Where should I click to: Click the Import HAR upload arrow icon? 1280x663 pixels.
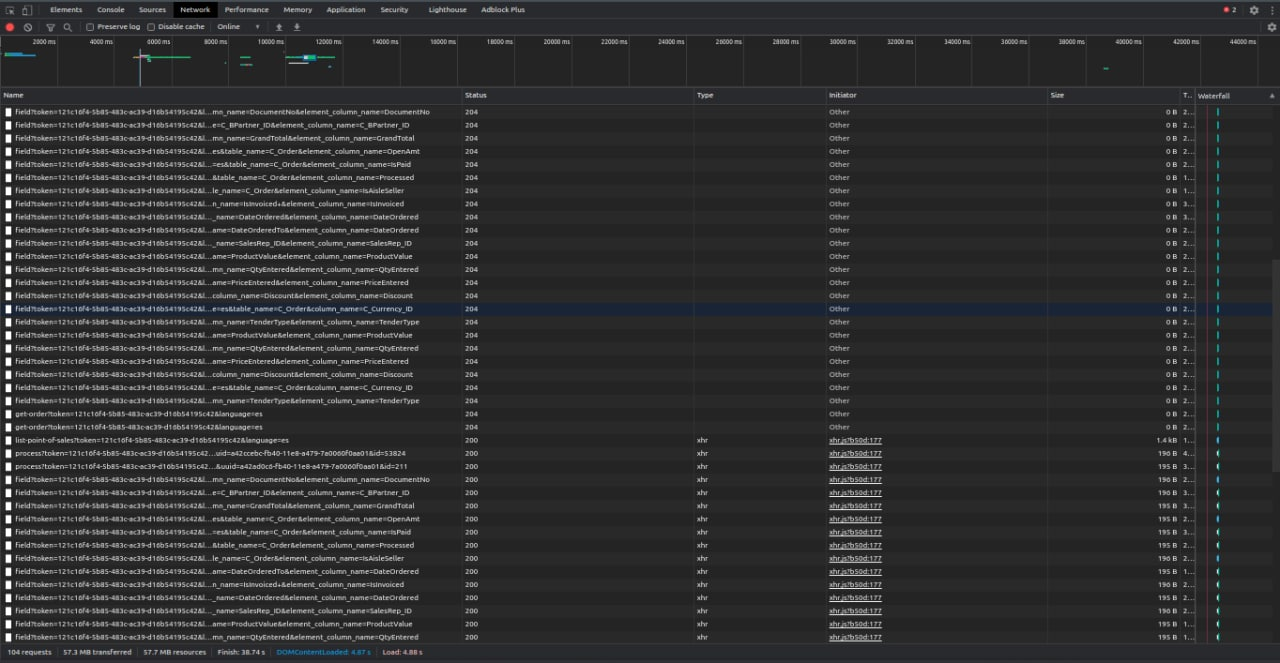(x=279, y=27)
